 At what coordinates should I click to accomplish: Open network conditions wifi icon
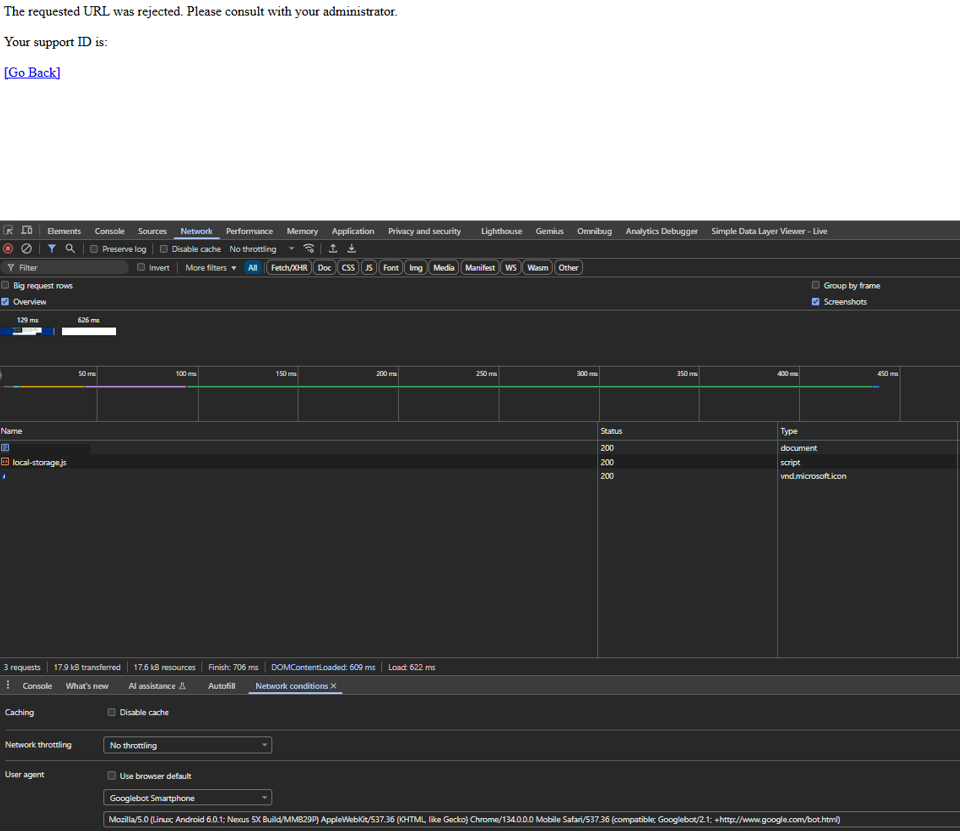(x=309, y=249)
